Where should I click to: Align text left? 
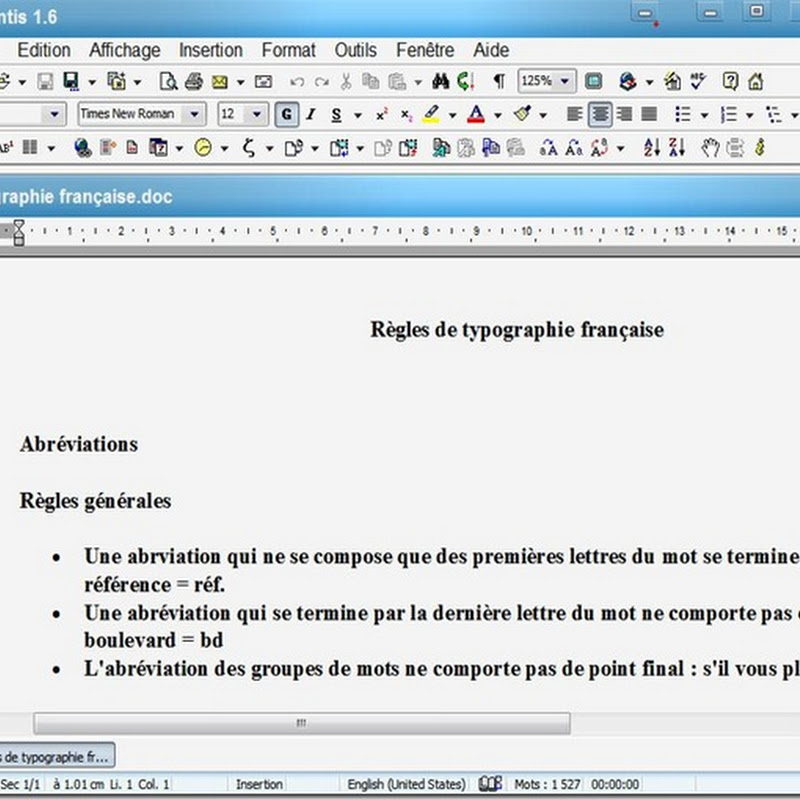coord(575,114)
